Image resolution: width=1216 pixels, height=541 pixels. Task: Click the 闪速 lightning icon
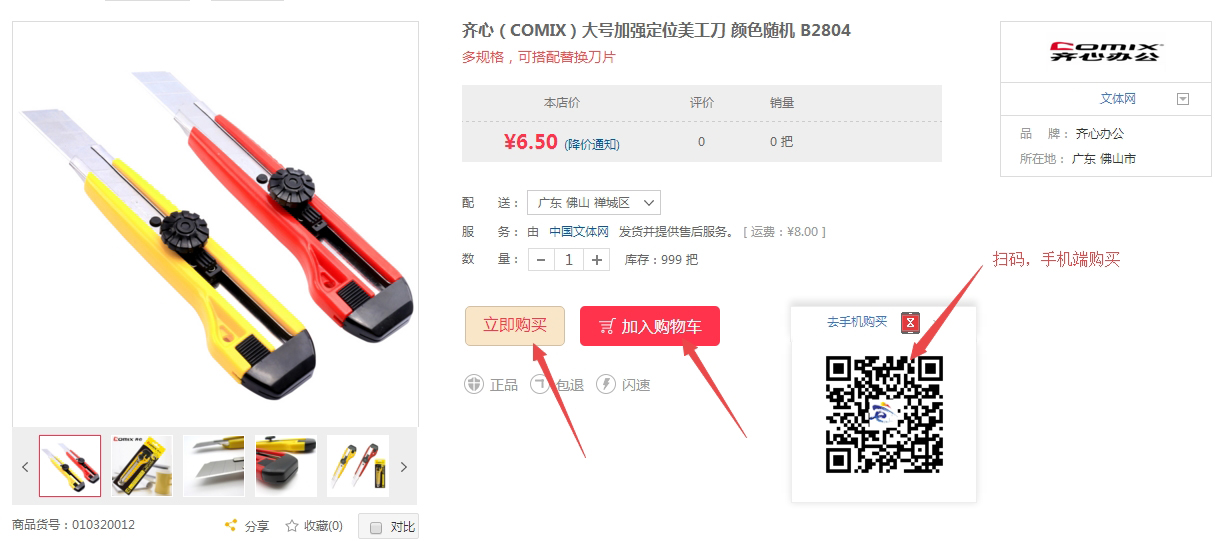click(x=606, y=385)
